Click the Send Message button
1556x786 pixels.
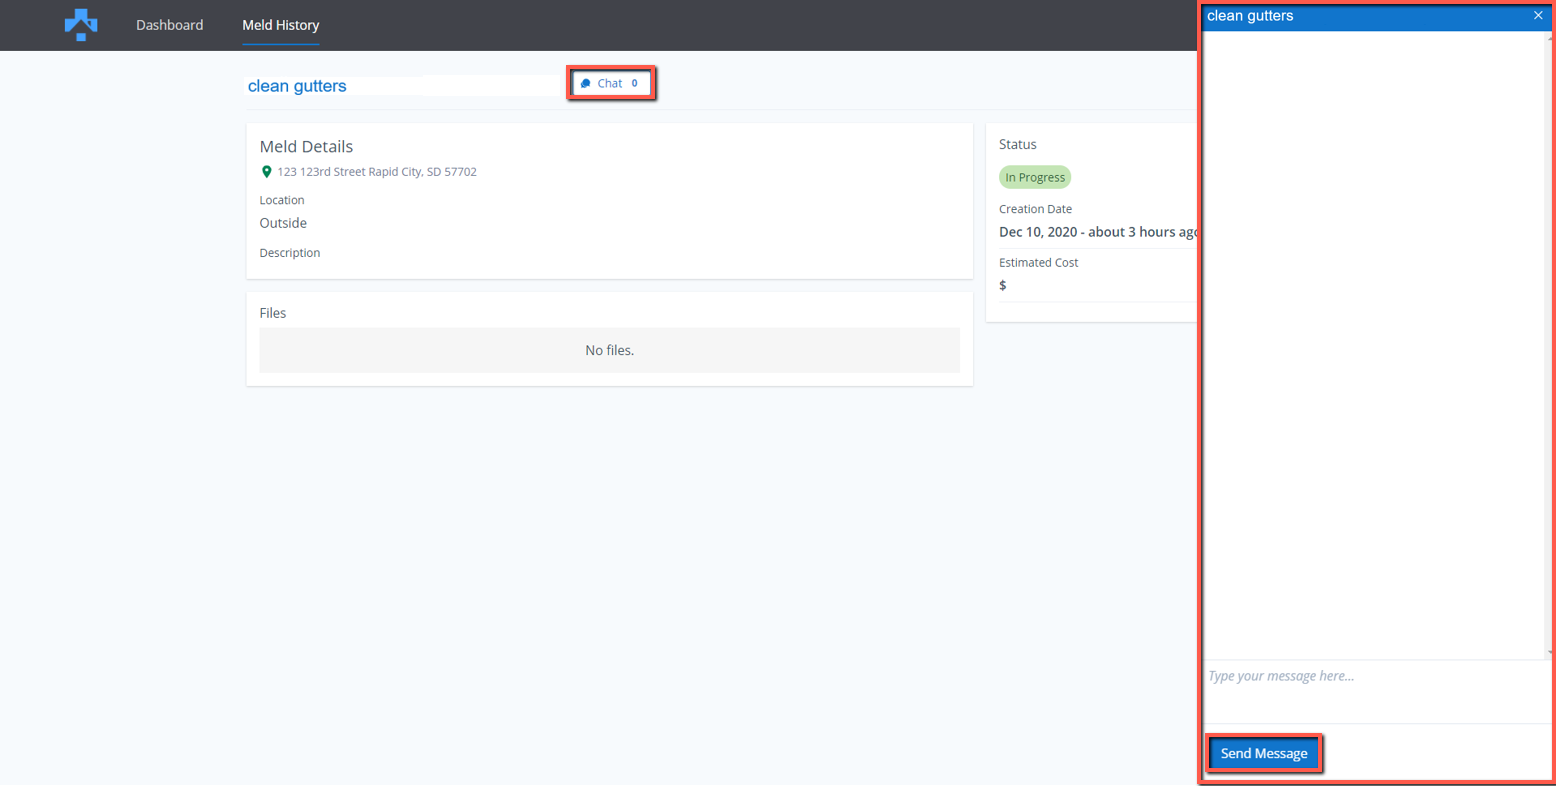click(x=1264, y=753)
